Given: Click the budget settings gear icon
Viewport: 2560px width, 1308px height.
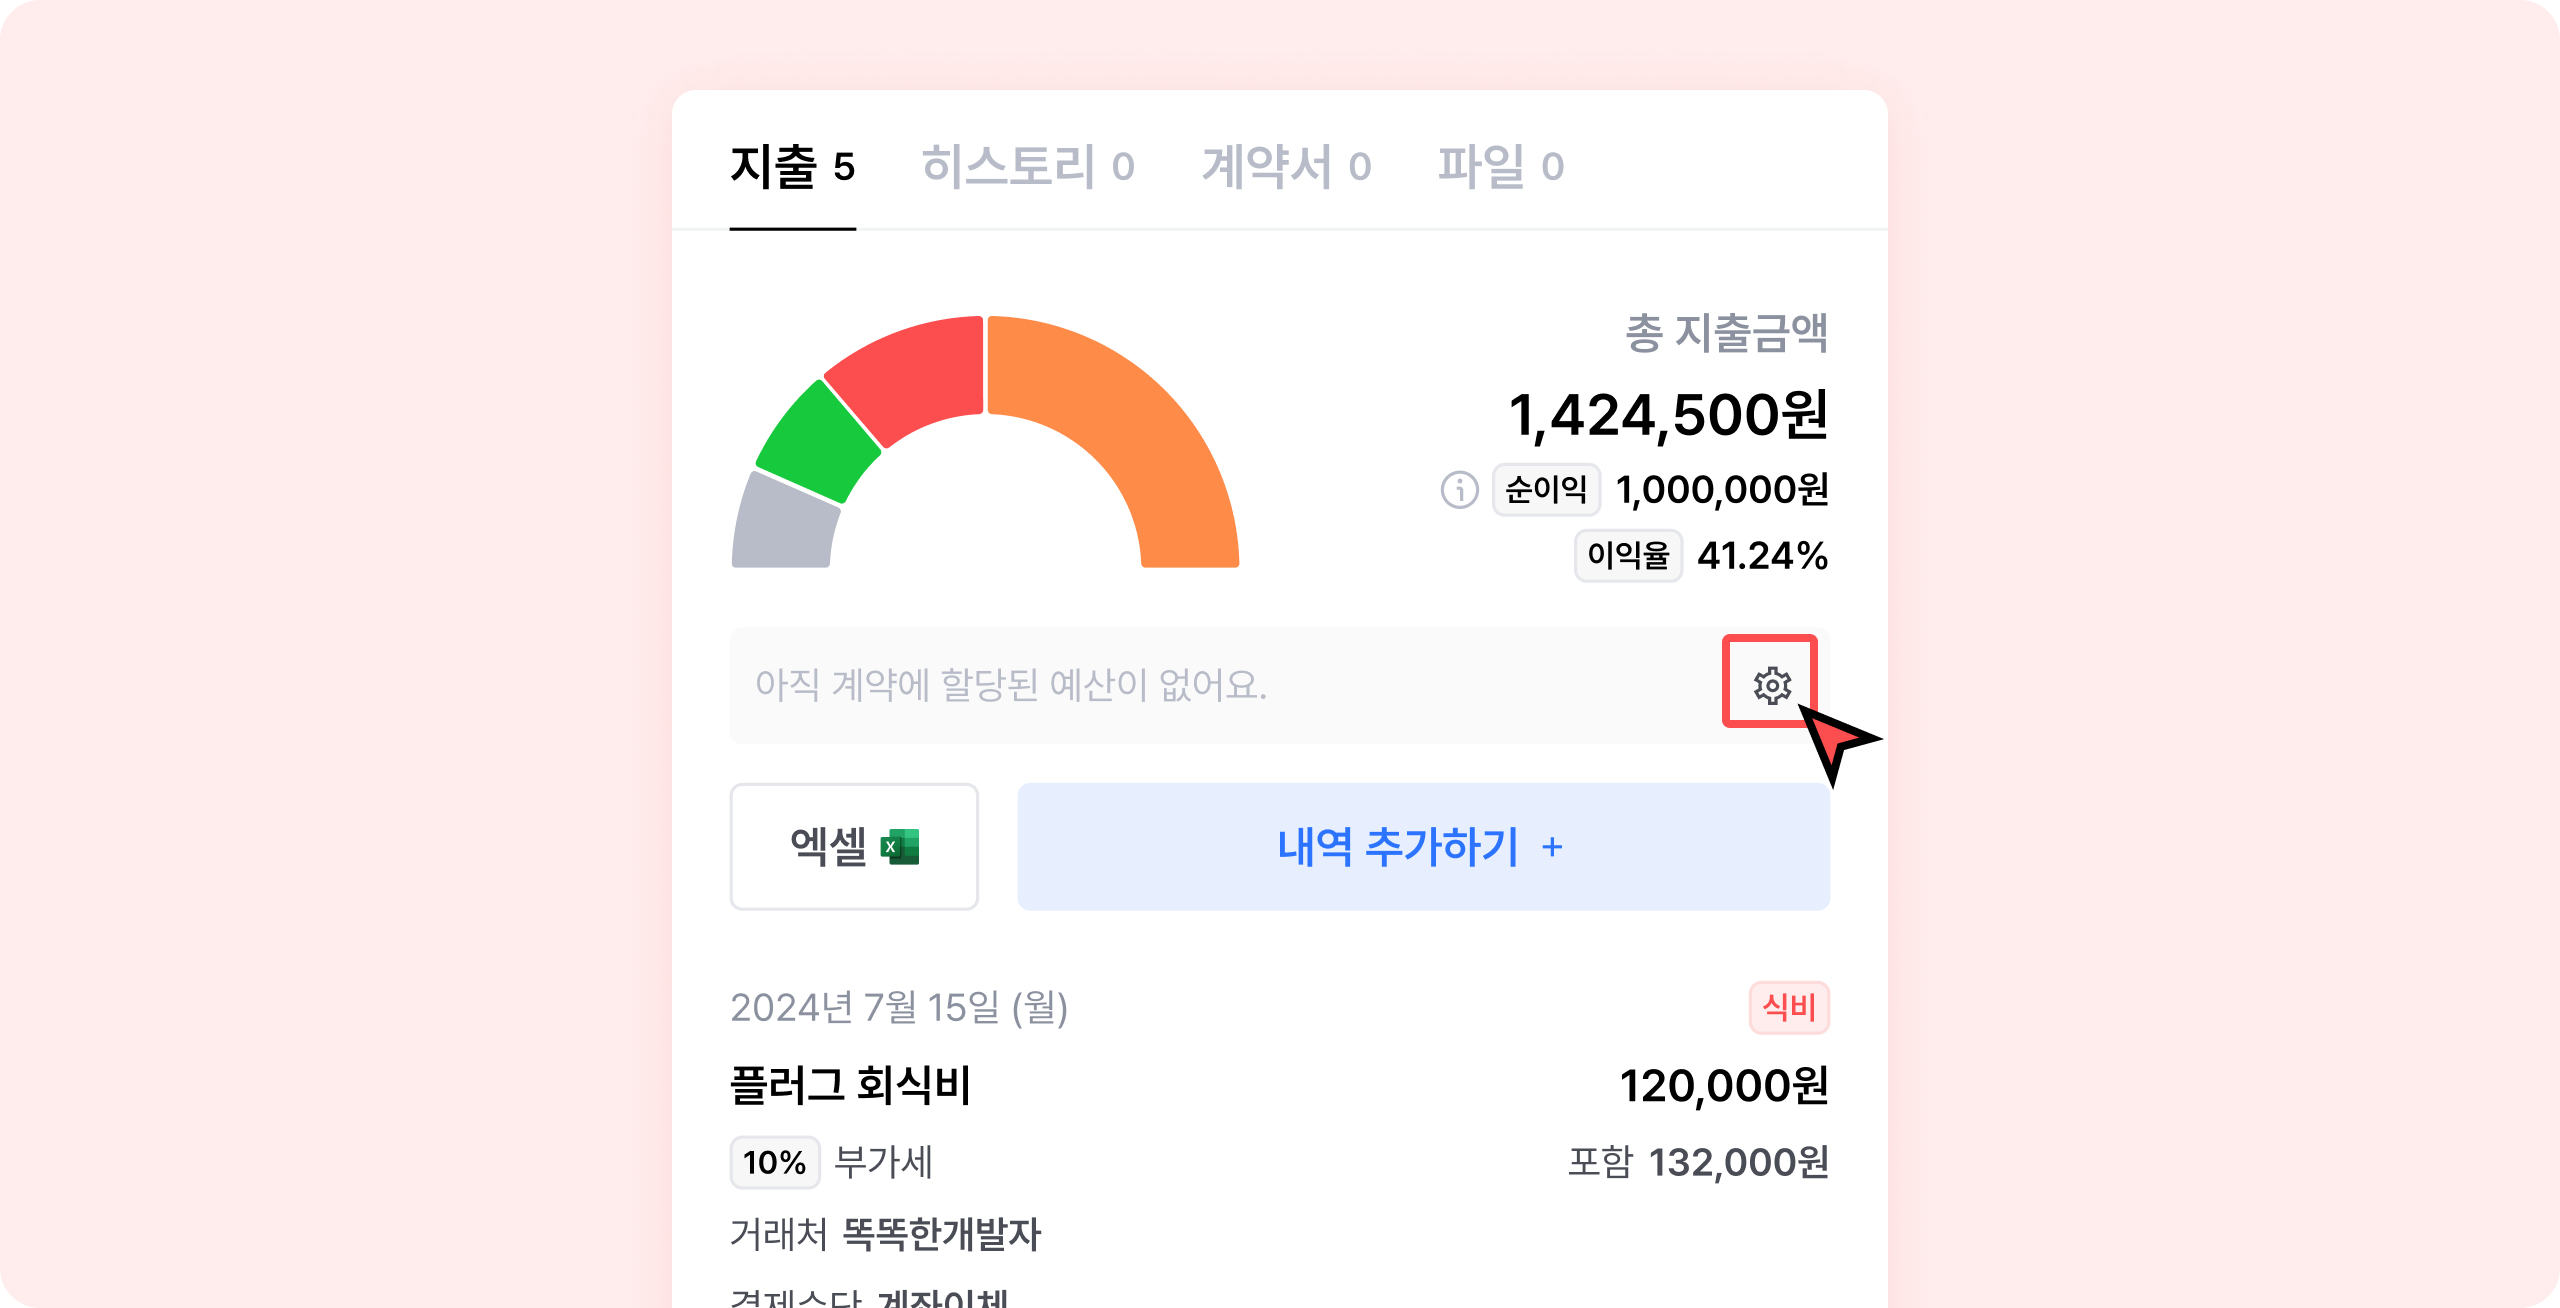Looking at the screenshot, I should coord(1771,685).
